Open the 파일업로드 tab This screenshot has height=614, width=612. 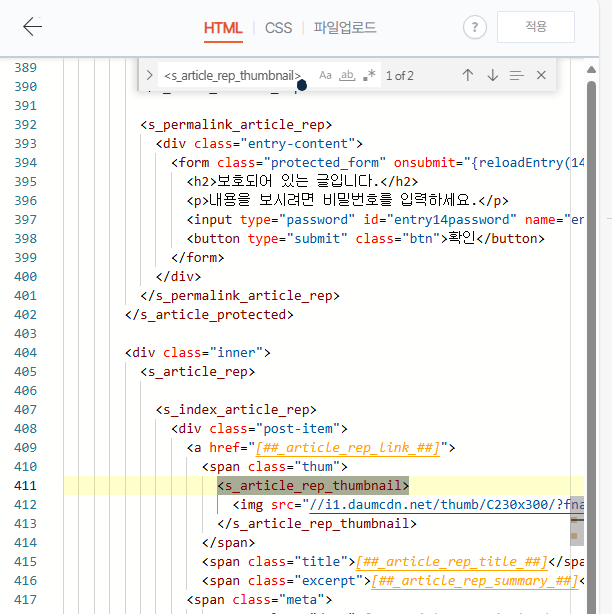click(x=345, y=28)
